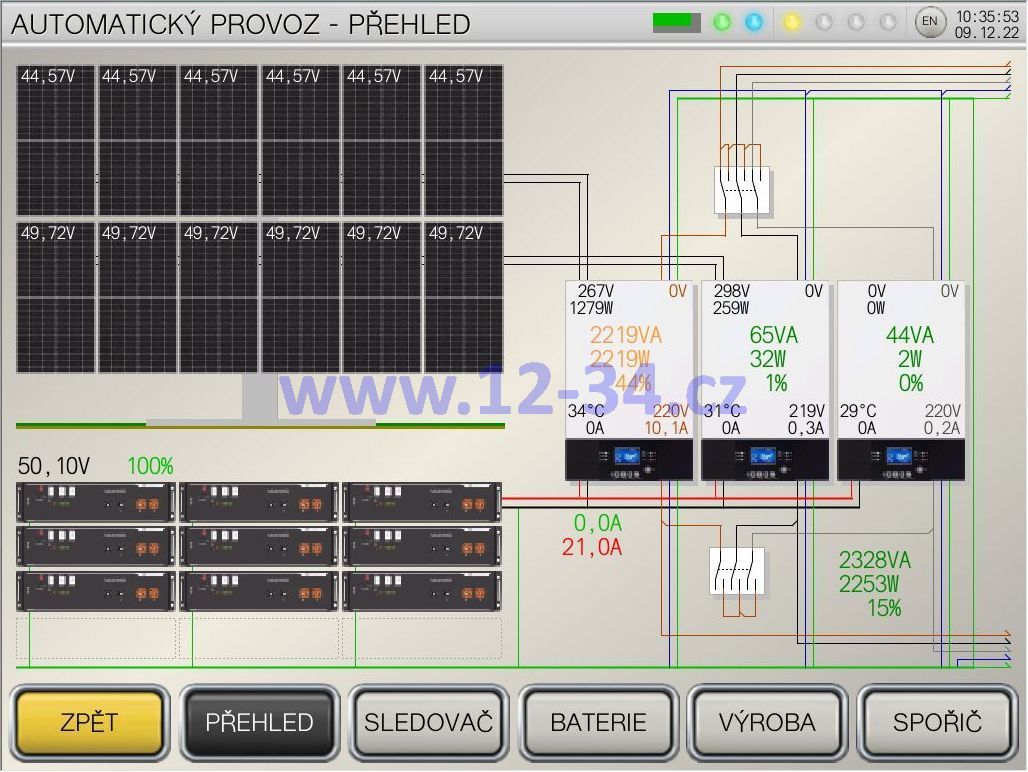
Task: Click the green signal bar in header
Action: (x=676, y=22)
